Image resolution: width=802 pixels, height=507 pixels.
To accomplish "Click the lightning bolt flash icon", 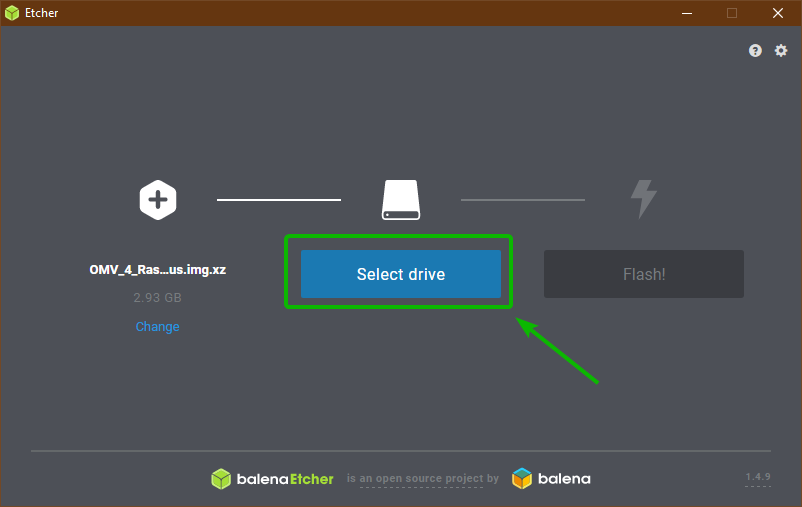I will click(x=643, y=199).
